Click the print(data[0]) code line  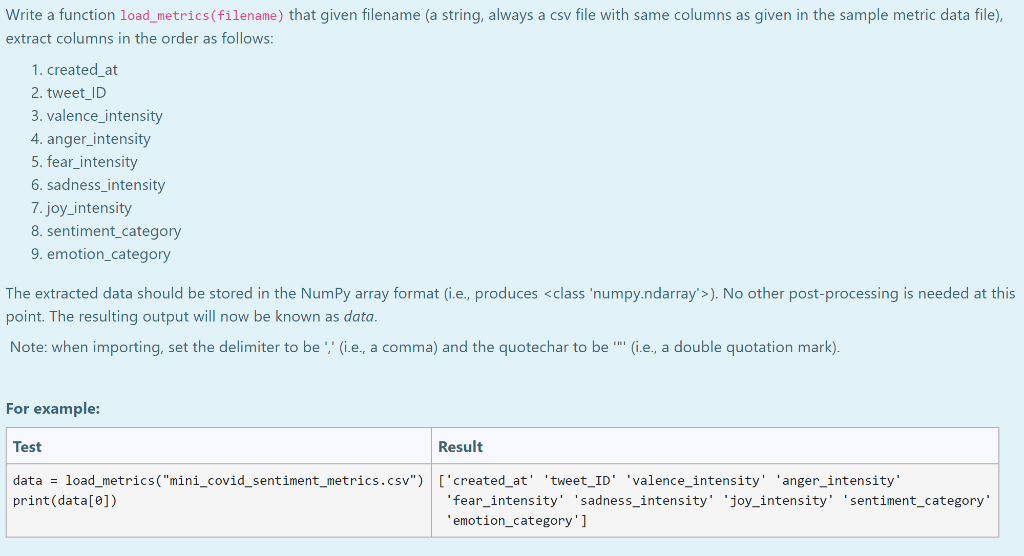tap(65, 501)
